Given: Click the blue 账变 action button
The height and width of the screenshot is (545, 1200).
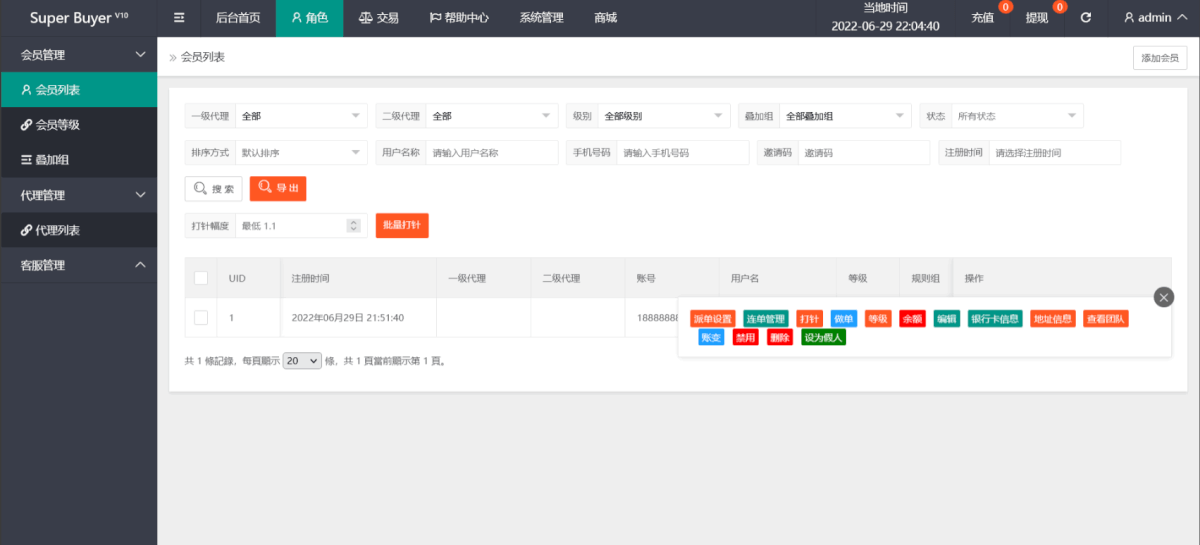Looking at the screenshot, I should (711, 337).
